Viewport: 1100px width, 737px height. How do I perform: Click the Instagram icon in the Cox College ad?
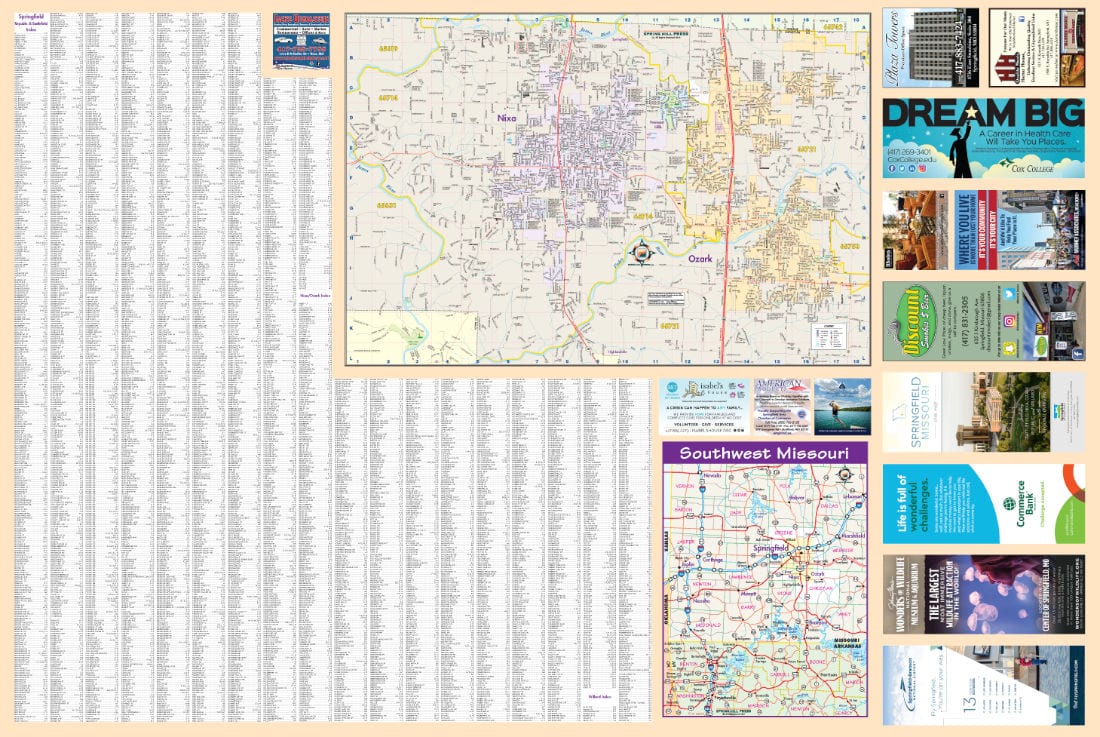pyautogui.click(x=923, y=168)
